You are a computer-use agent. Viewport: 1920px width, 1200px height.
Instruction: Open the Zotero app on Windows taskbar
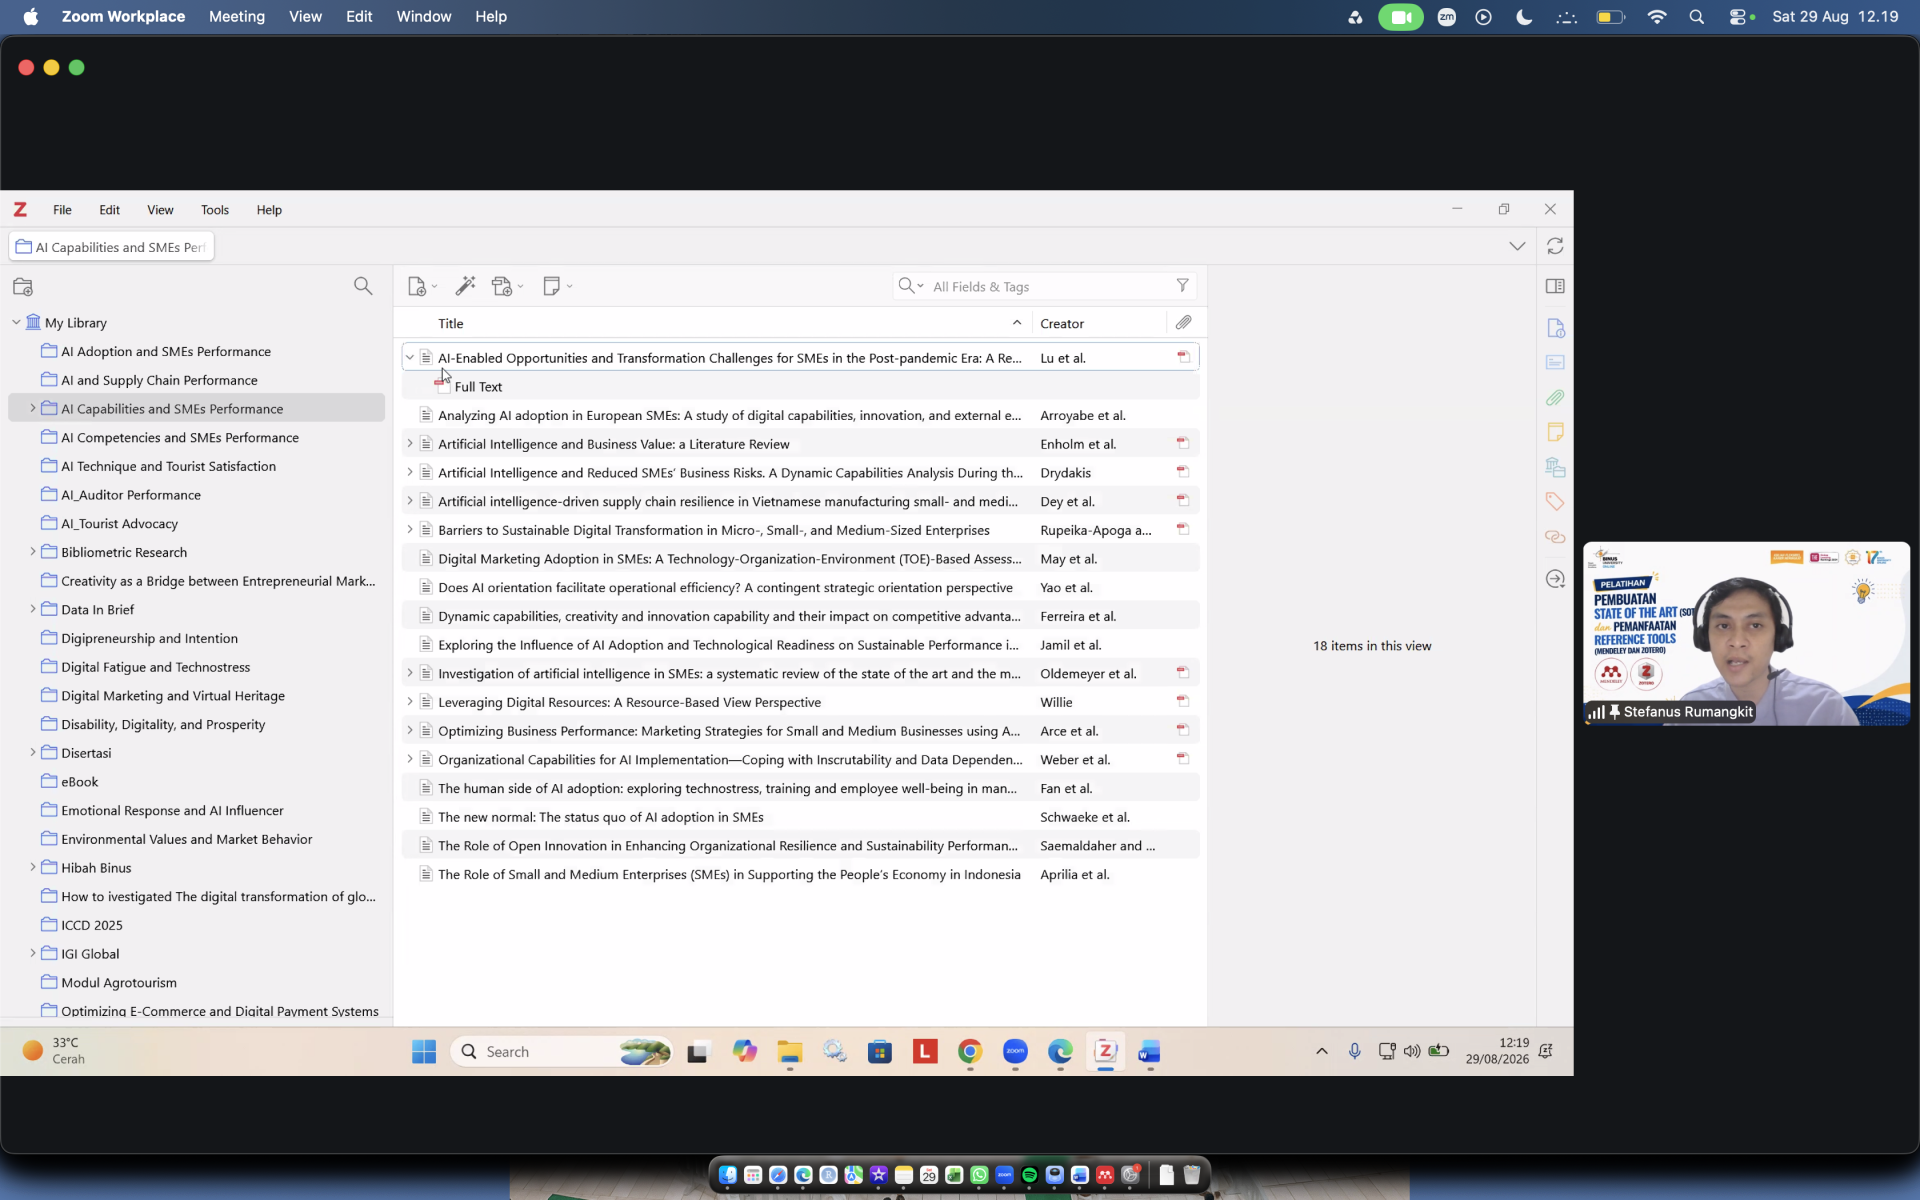1105,1051
